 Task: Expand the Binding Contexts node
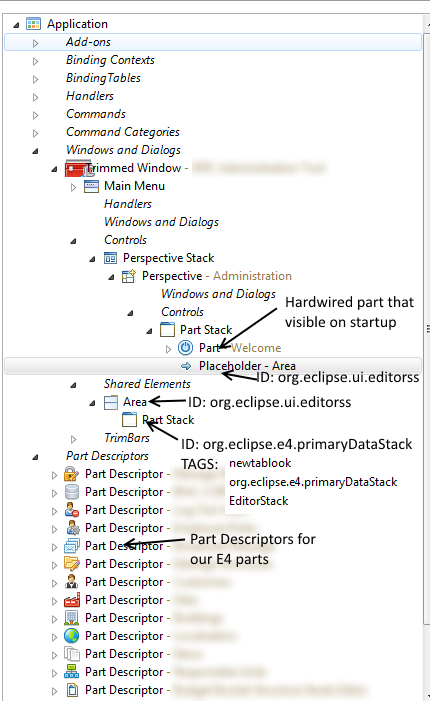pos(35,61)
